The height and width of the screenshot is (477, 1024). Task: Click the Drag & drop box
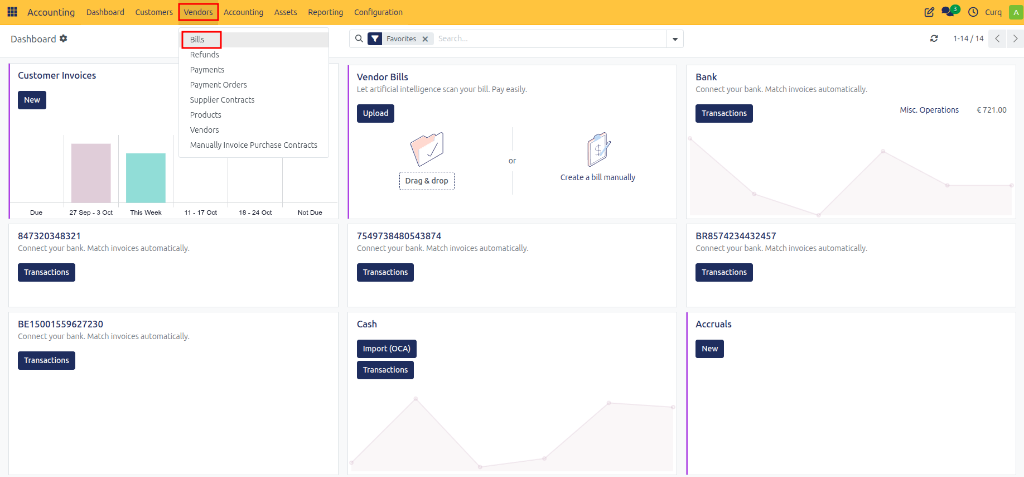click(426, 181)
